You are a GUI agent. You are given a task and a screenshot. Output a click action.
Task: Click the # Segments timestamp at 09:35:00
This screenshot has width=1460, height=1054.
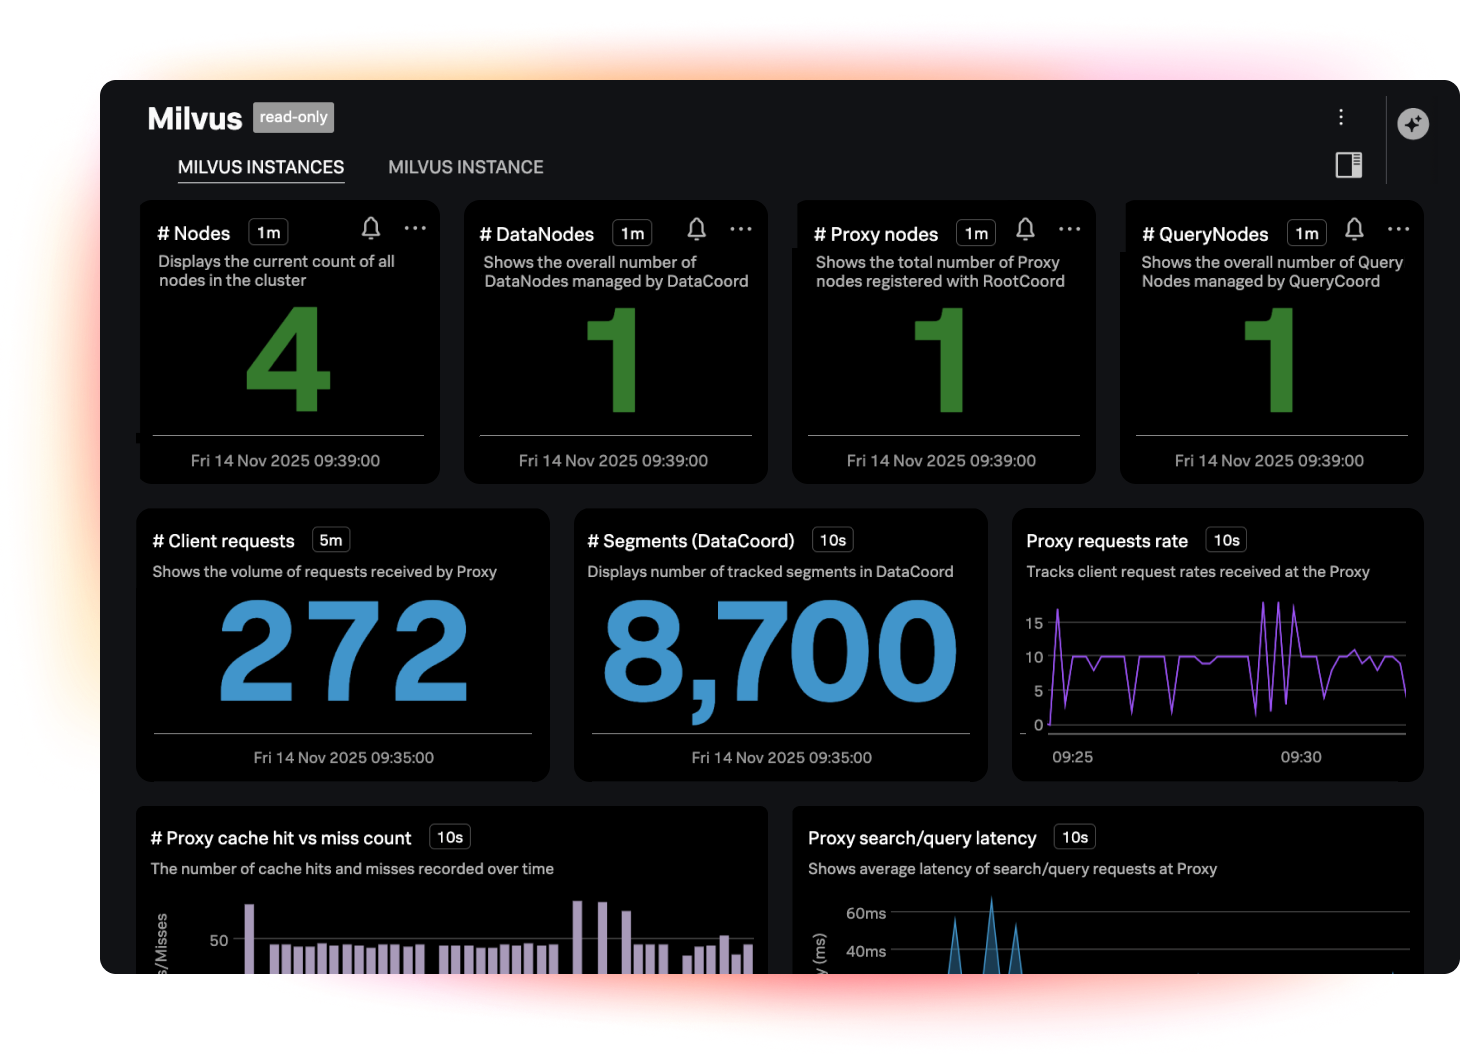[781, 758]
